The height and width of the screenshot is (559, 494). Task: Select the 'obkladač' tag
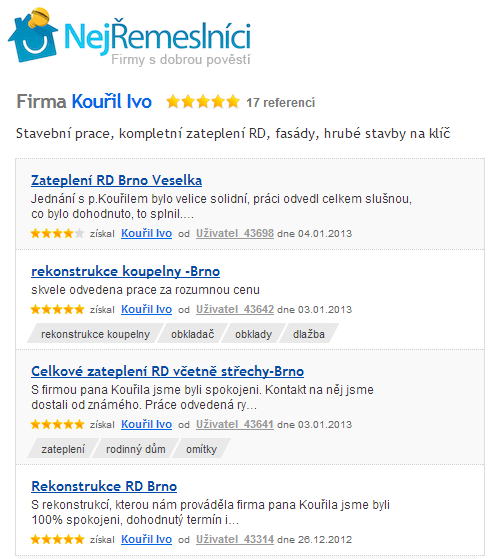[192, 334]
